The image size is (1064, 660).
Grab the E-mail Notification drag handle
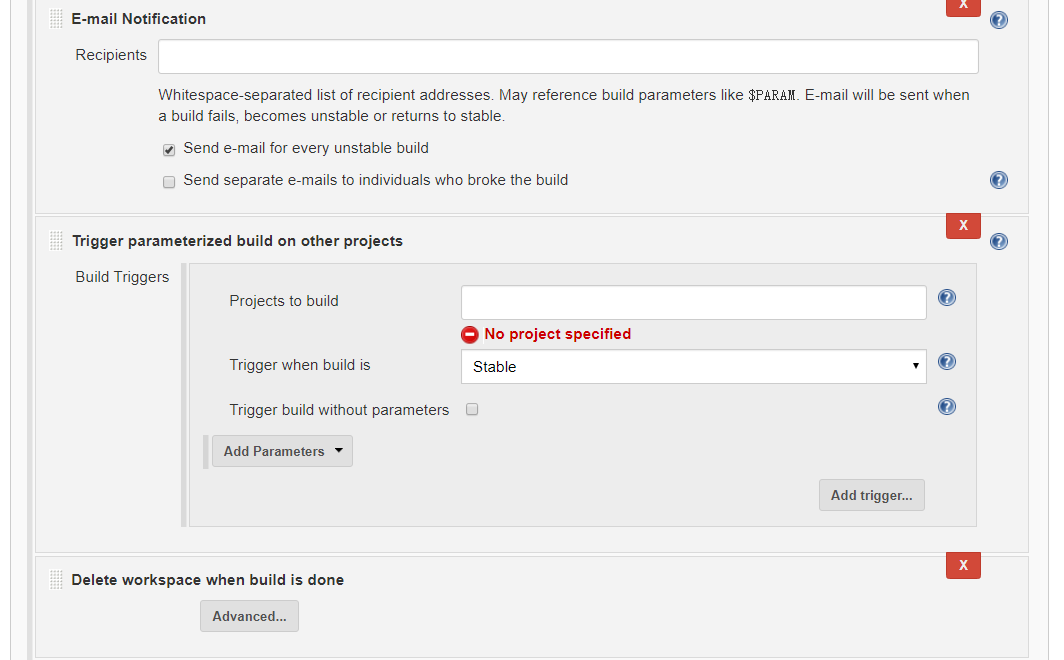point(56,19)
